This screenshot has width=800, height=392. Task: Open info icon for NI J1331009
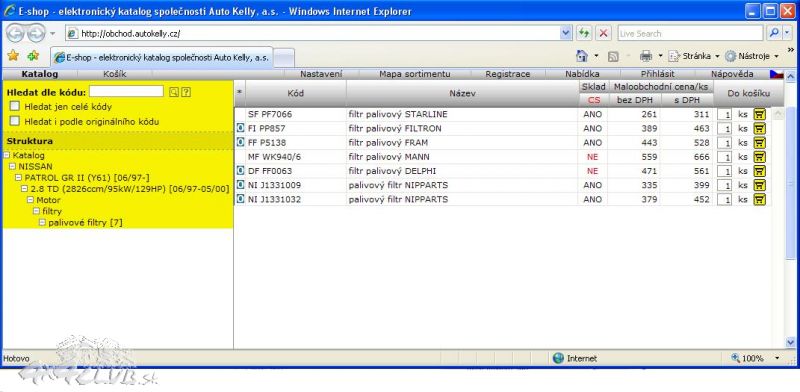(x=241, y=185)
